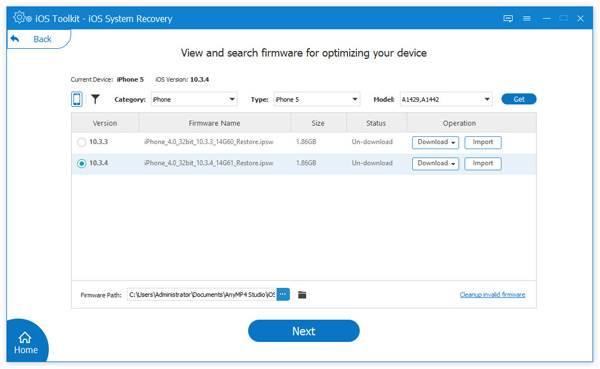Click the Firmware Path text field
Viewport: 600px width, 369px height.
coord(202,294)
